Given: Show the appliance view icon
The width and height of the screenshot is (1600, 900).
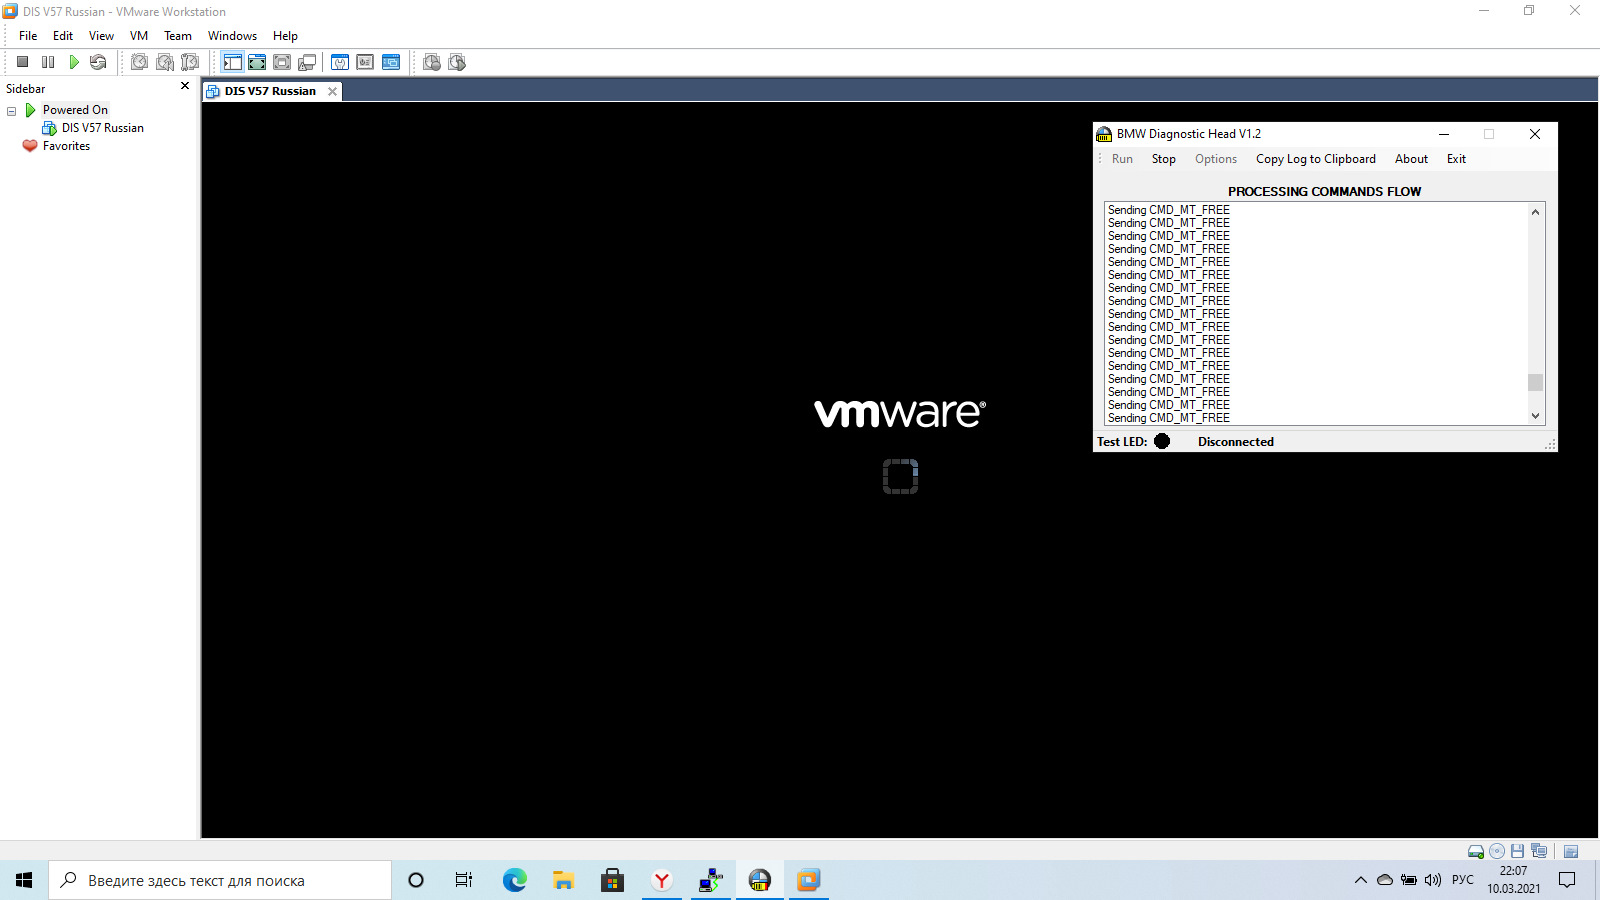Looking at the screenshot, I should 365,62.
